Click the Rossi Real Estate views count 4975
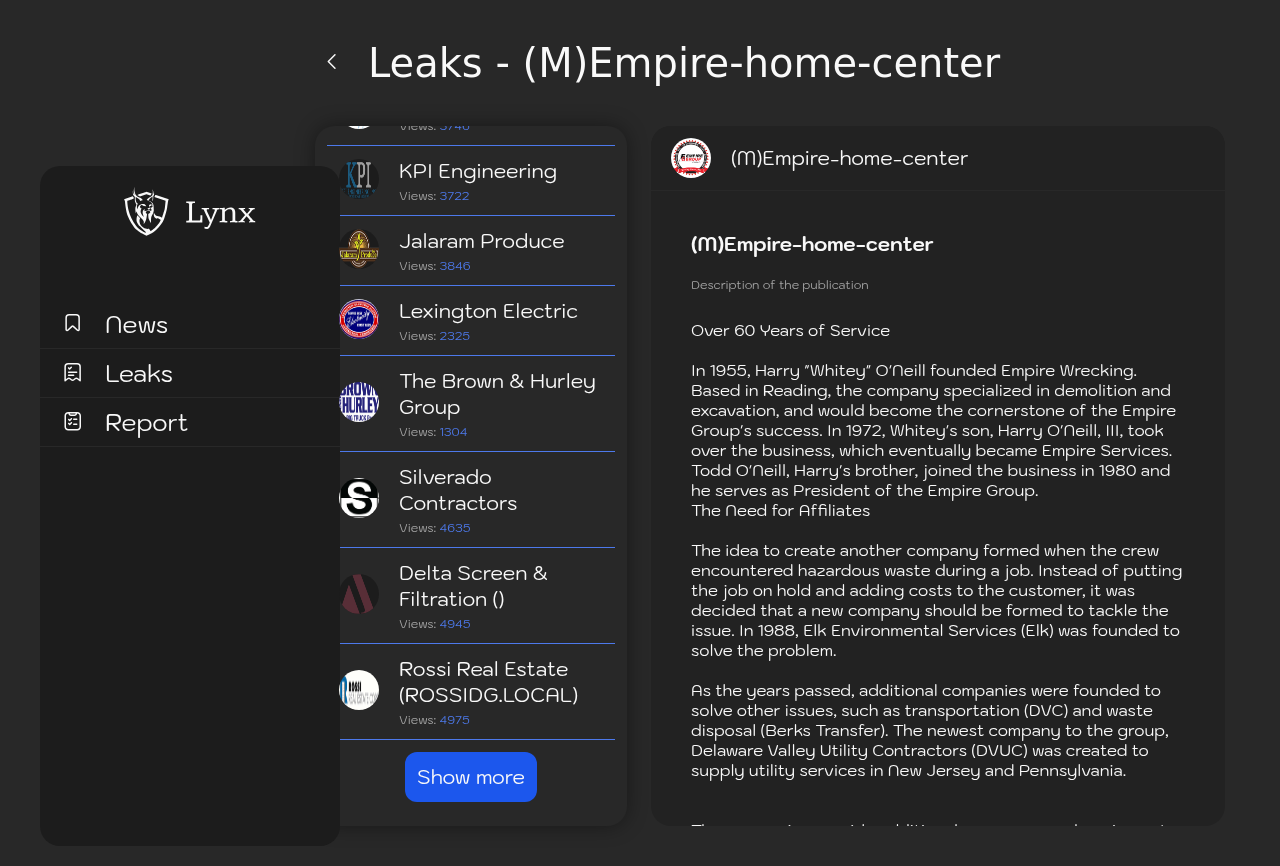Viewport: 1280px width, 866px height. (x=455, y=720)
